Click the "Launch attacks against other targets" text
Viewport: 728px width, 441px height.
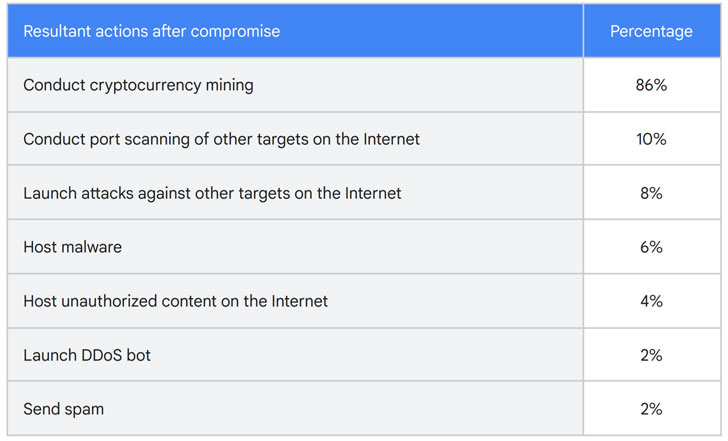[212, 193]
